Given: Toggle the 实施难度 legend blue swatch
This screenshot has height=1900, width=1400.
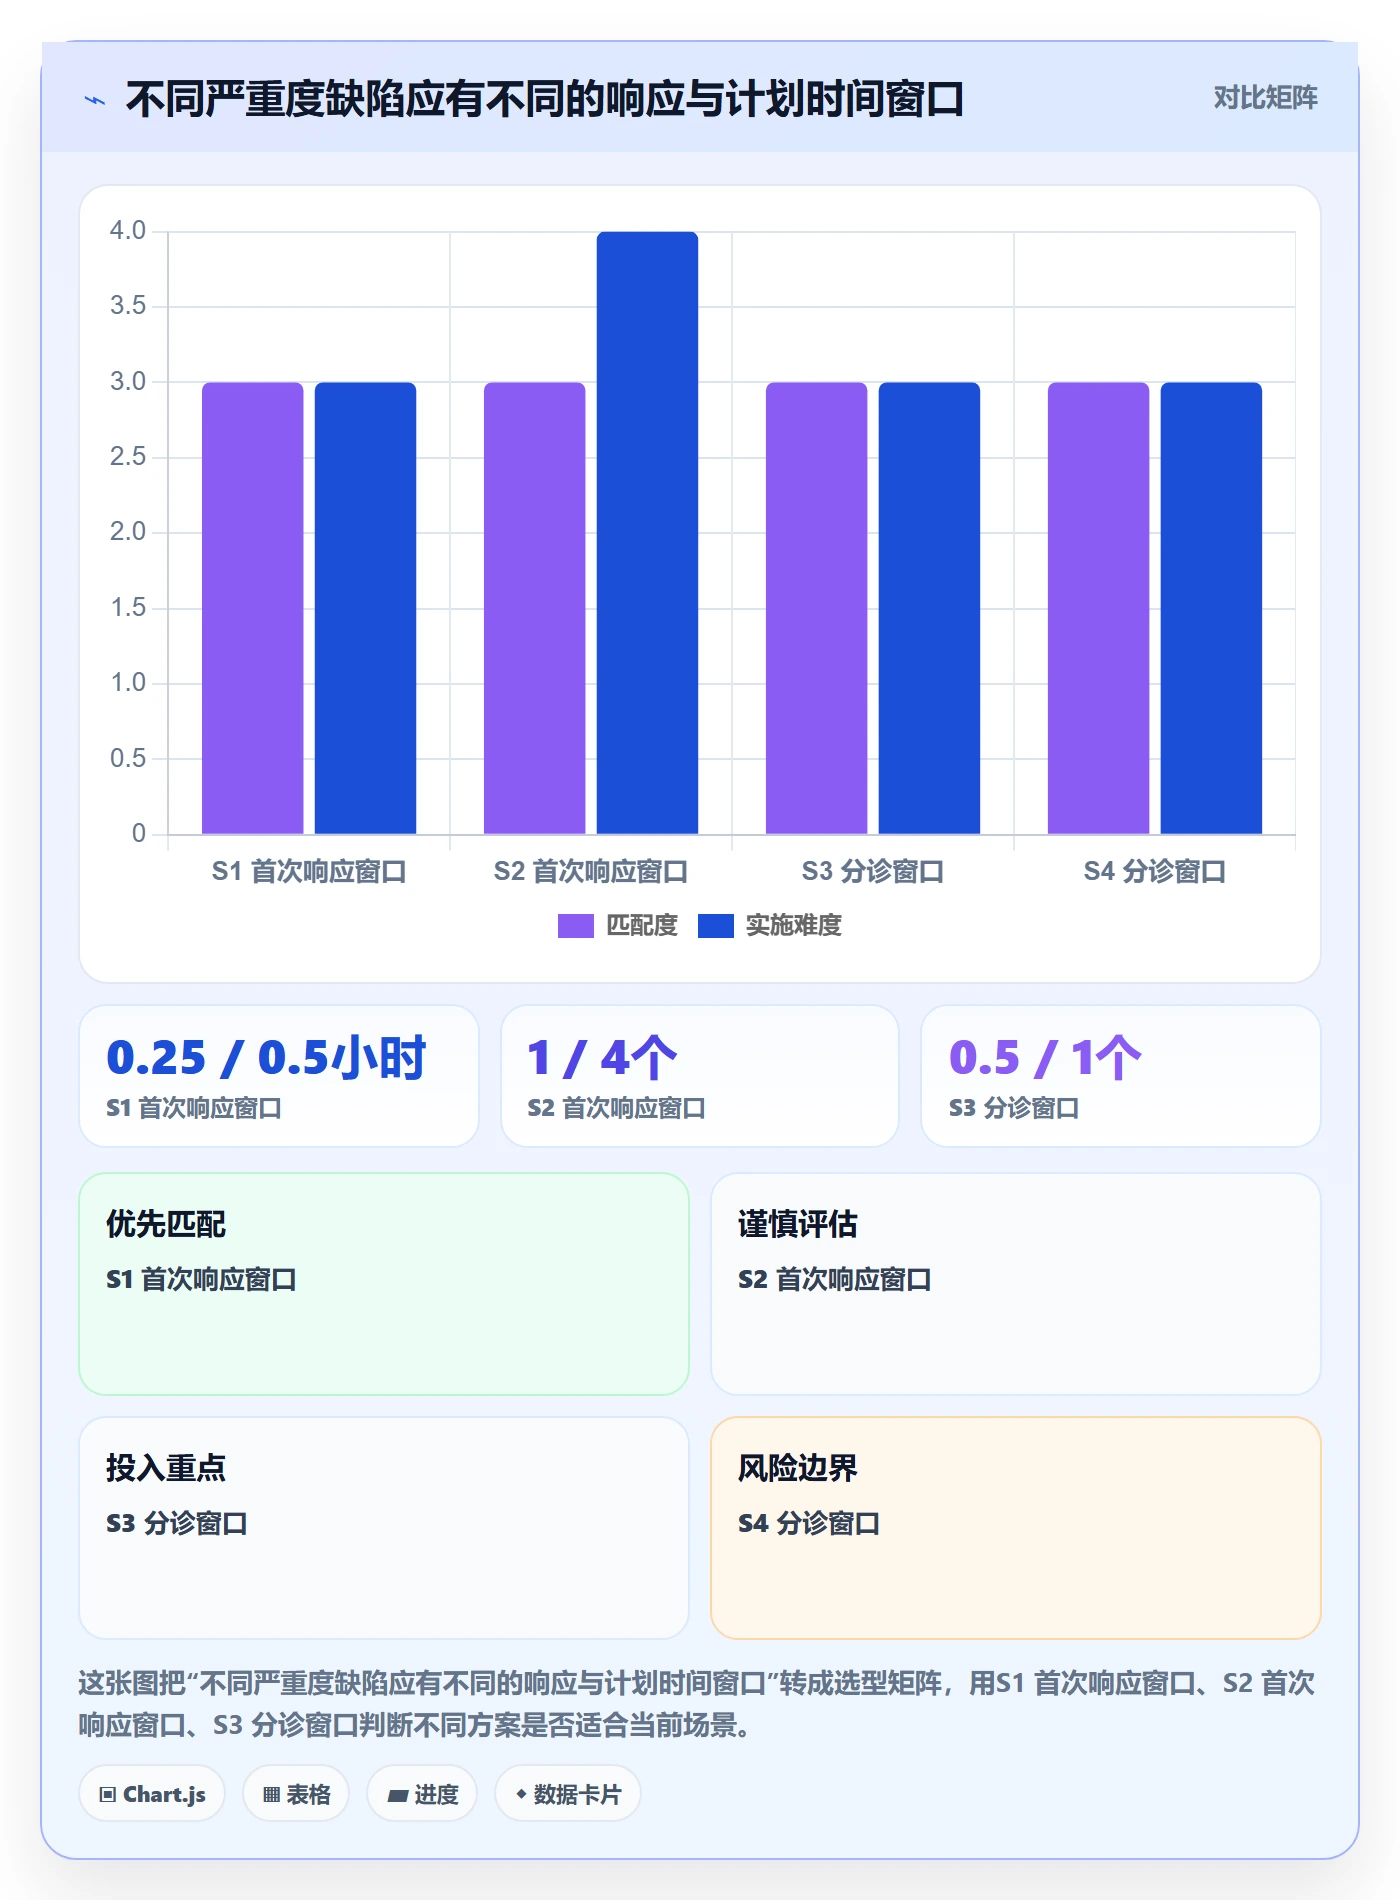Looking at the screenshot, I should [715, 926].
